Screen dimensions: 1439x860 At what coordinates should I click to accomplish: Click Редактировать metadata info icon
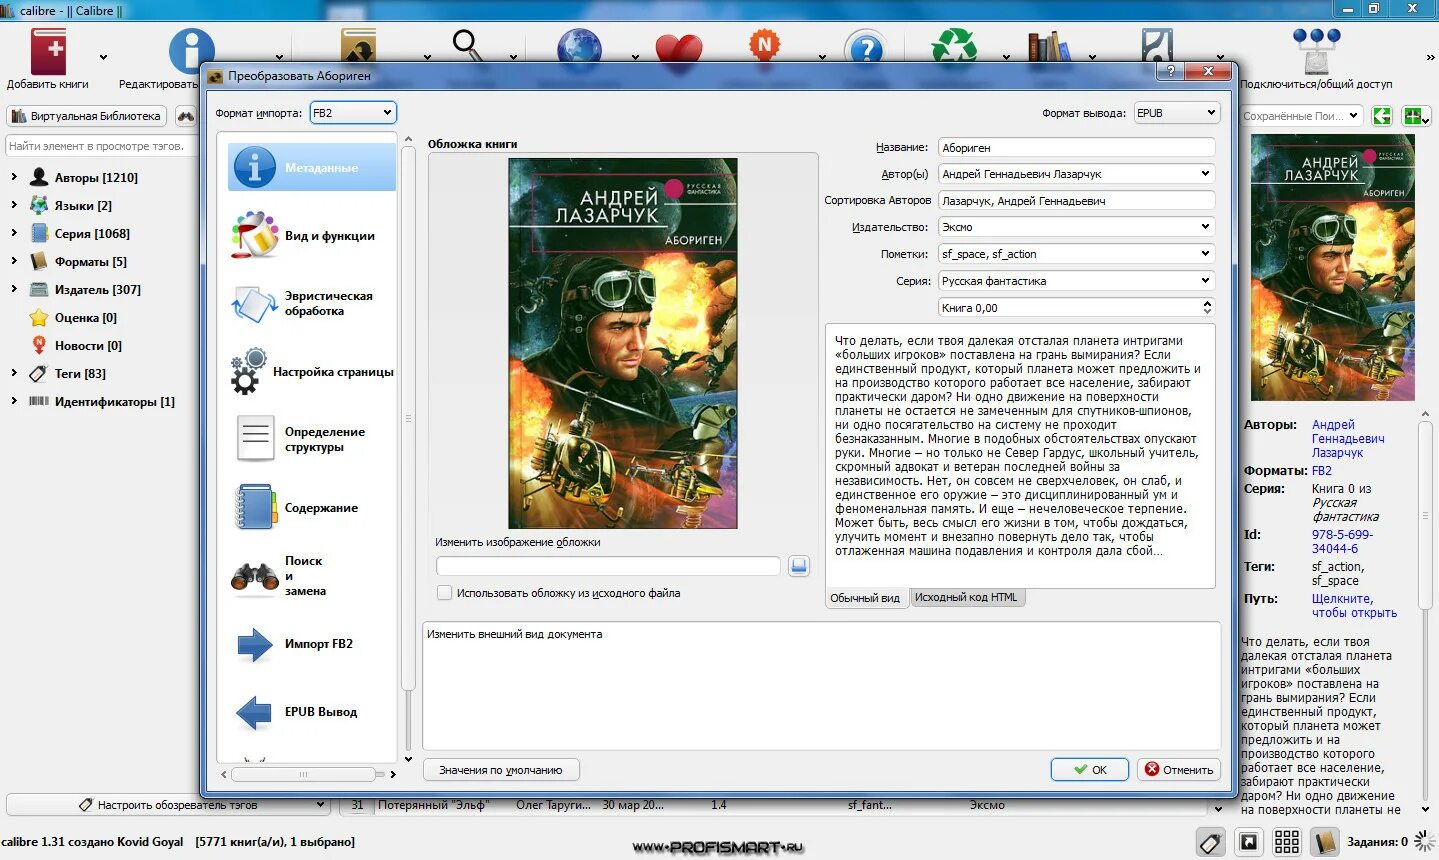coord(190,50)
